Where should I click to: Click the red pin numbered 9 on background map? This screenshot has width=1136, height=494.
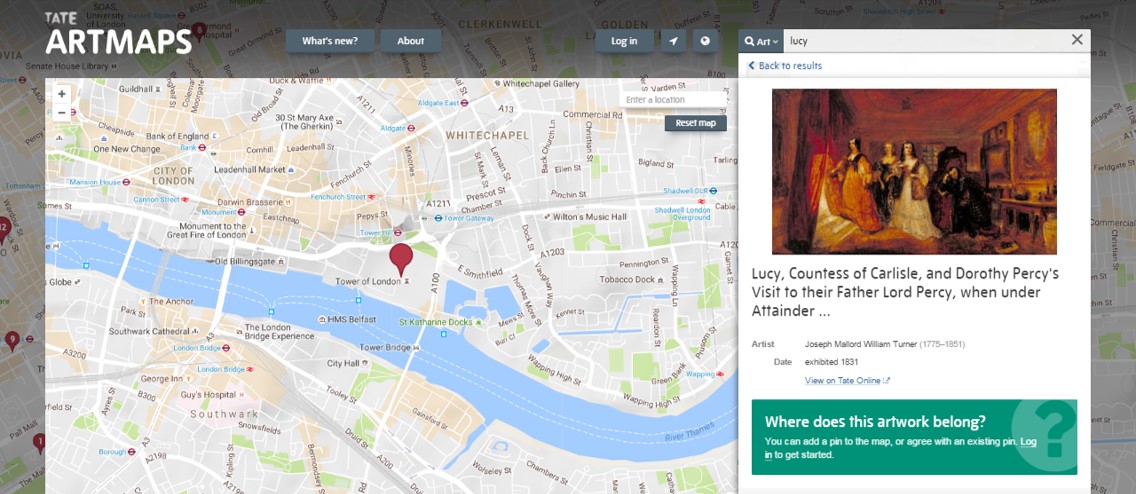pyautogui.click(x=12, y=340)
